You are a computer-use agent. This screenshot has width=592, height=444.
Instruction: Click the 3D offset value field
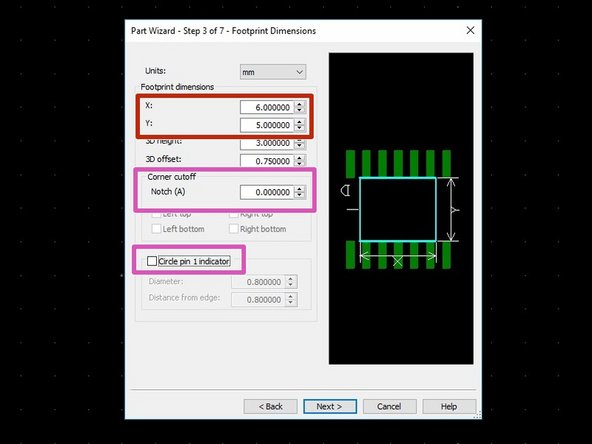(267, 161)
